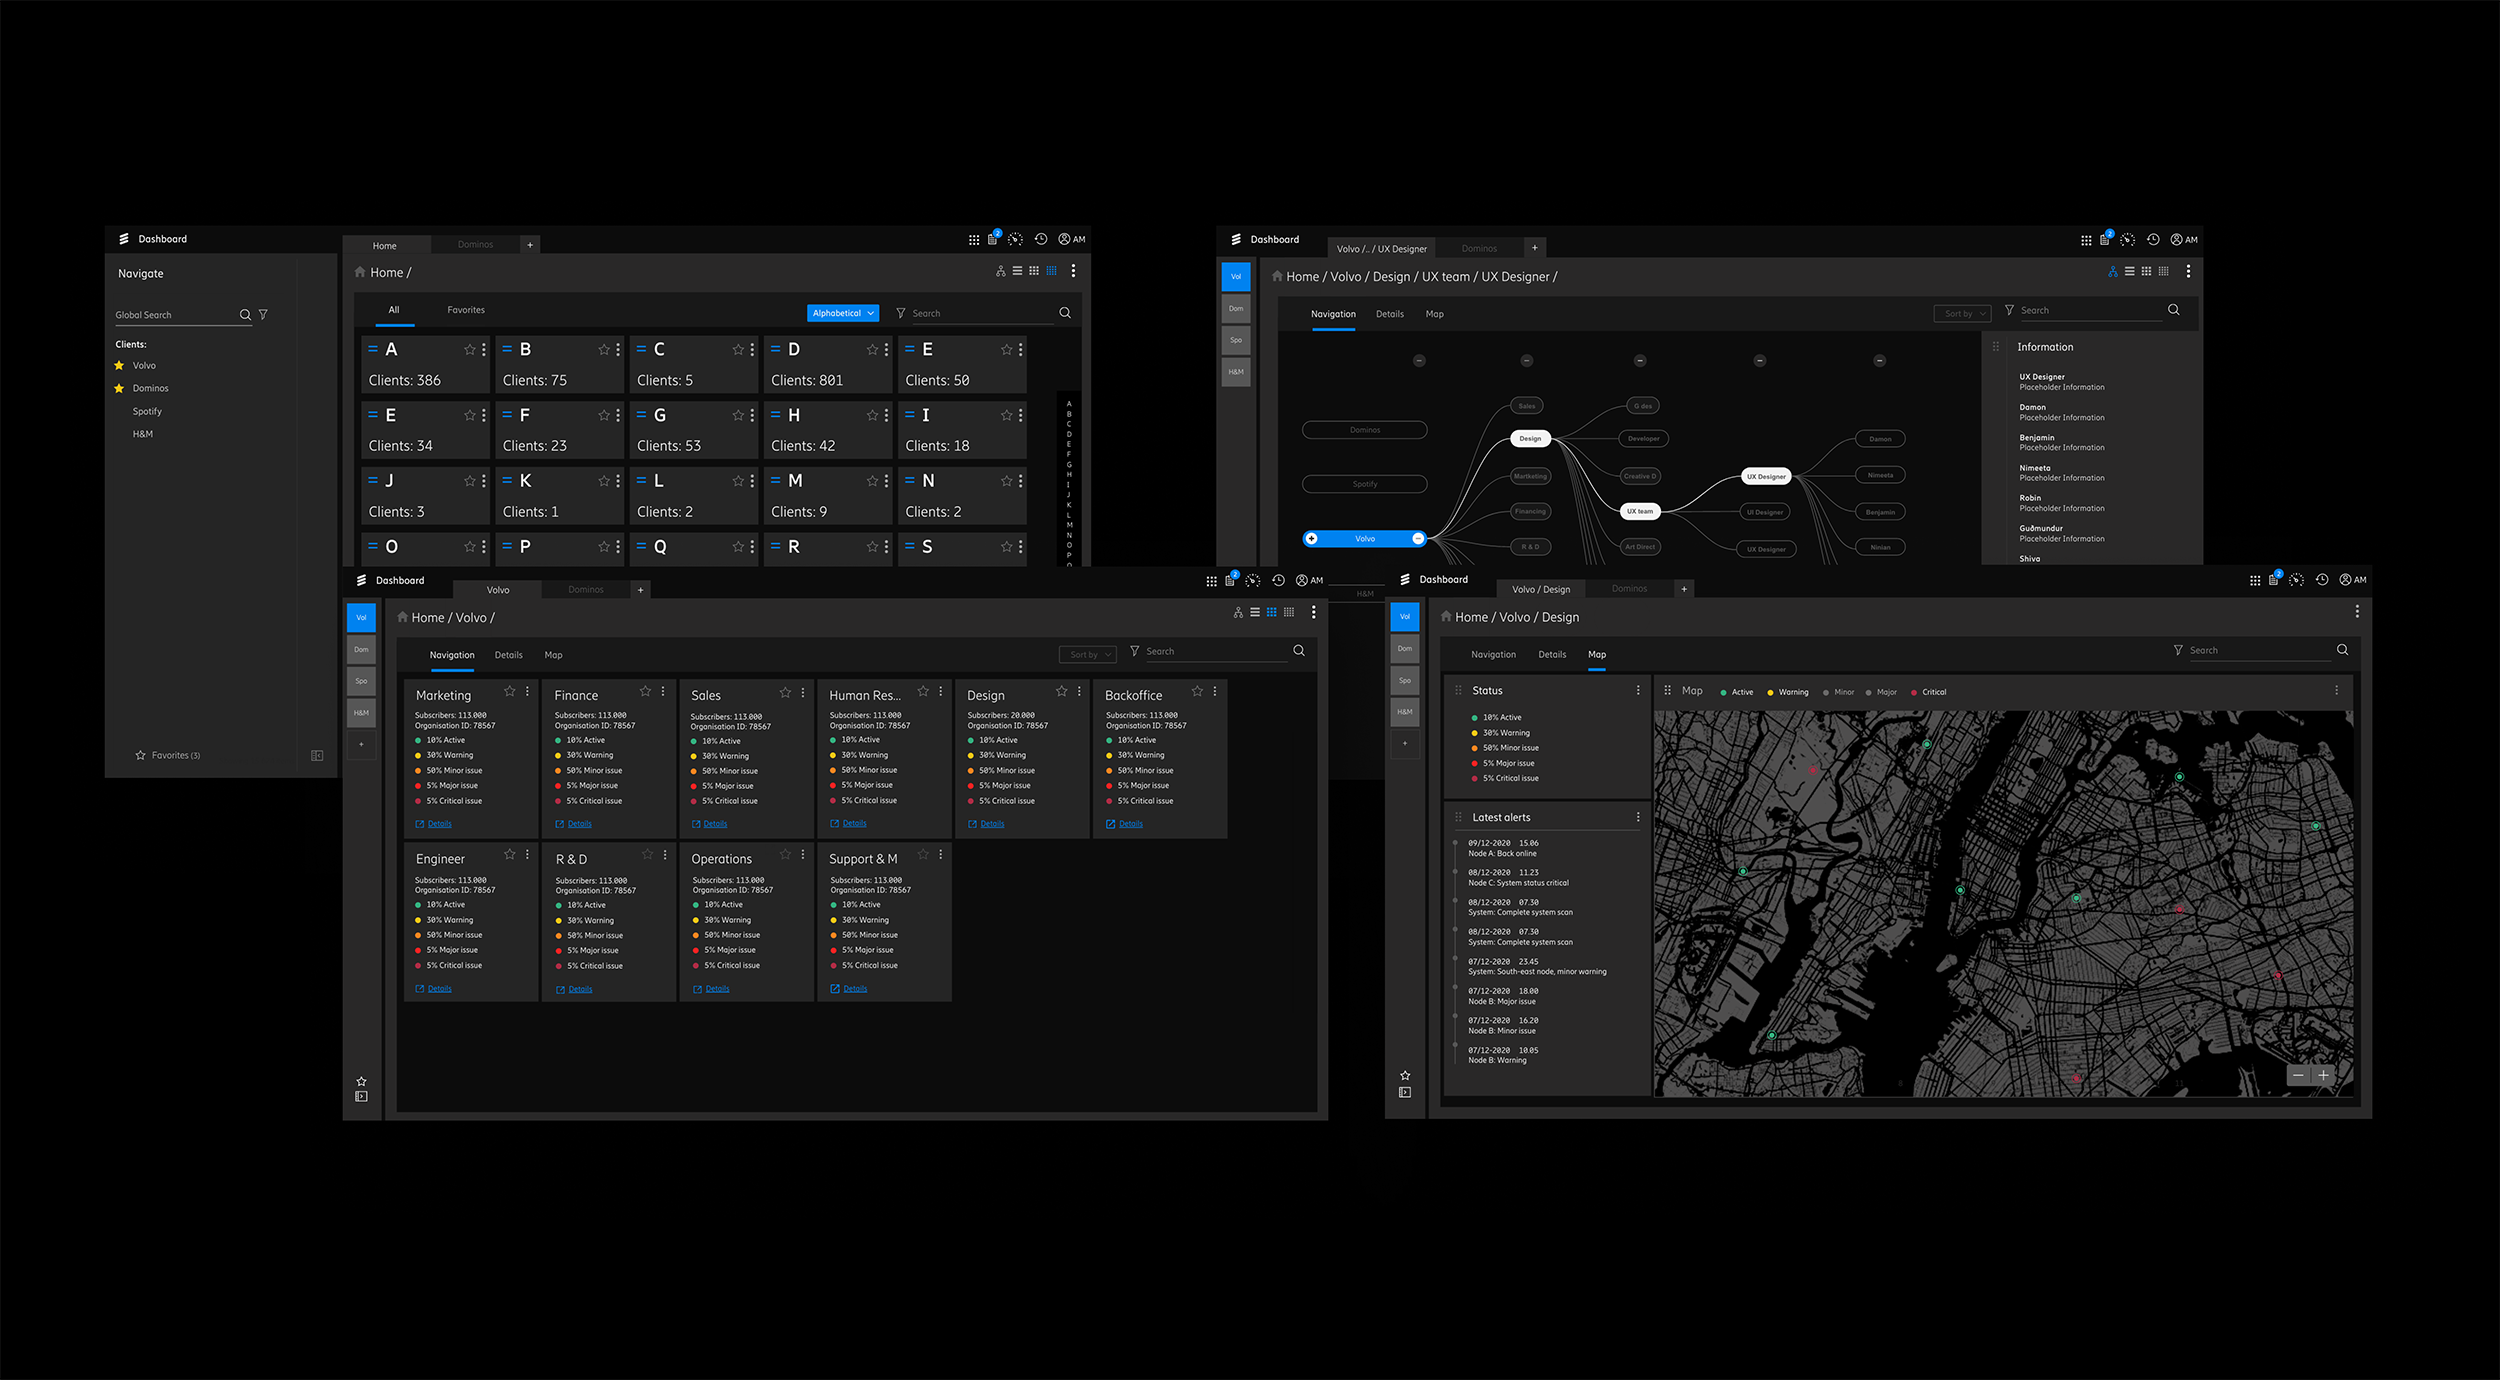
Task: Open the app launcher grid icon in top toolbar
Action: [973, 239]
